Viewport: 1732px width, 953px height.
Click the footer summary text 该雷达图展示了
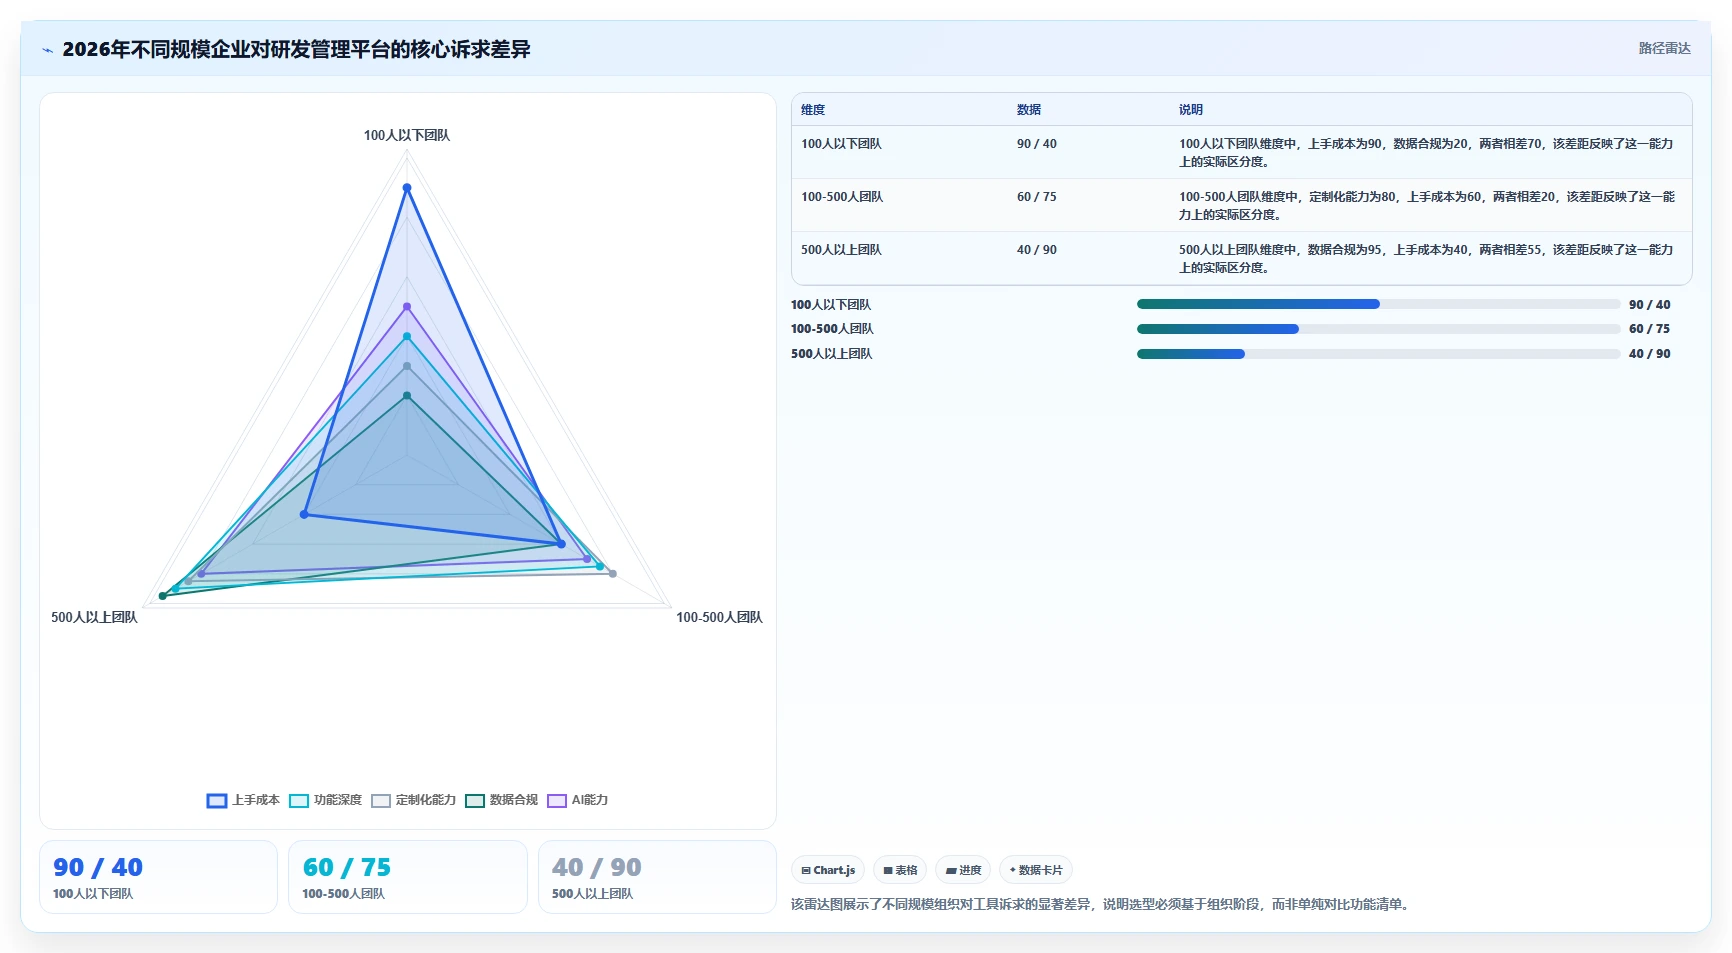point(1101,904)
